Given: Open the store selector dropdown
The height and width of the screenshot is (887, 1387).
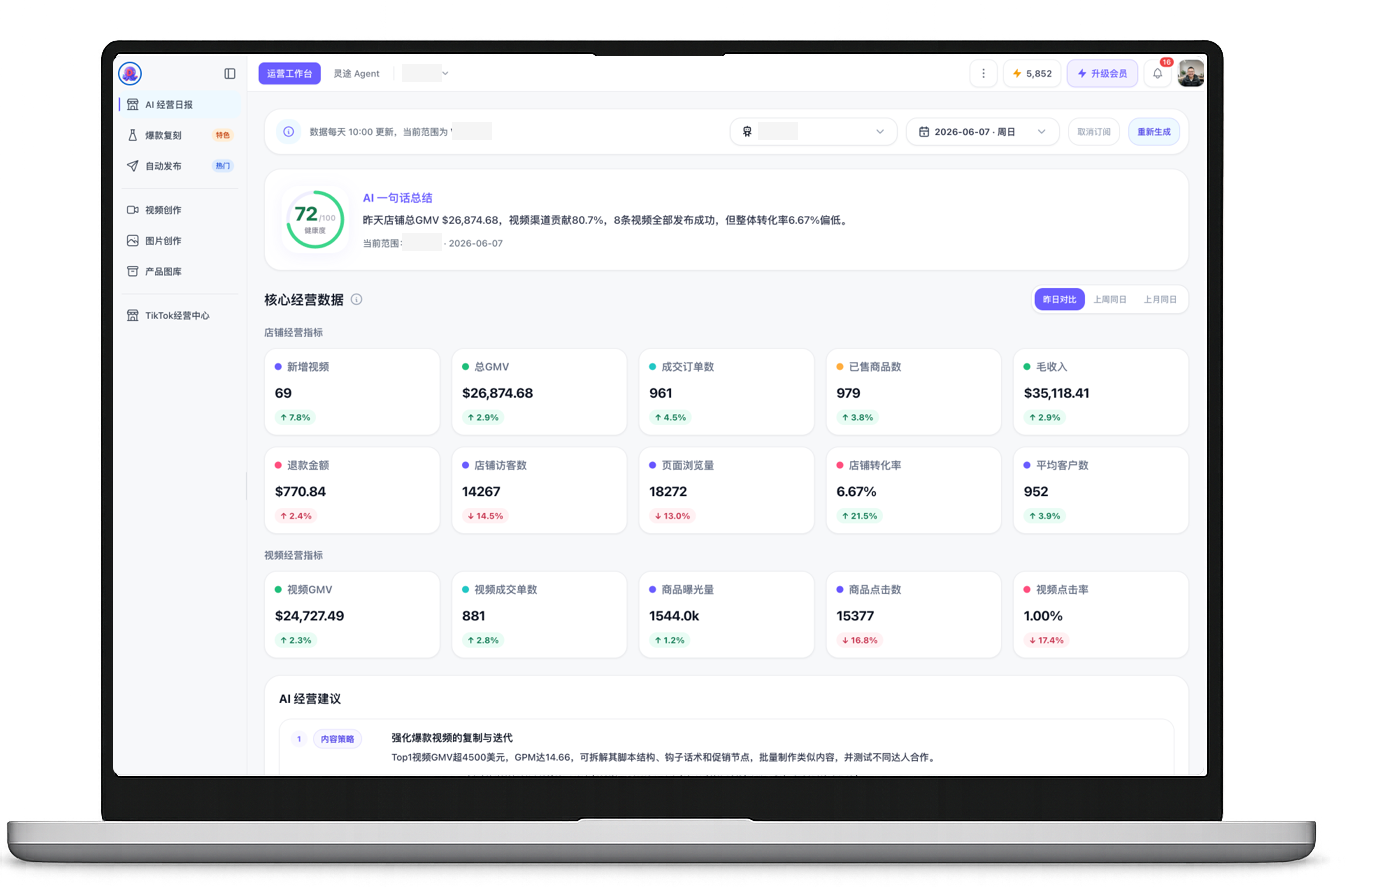Looking at the screenshot, I should pyautogui.click(x=813, y=131).
